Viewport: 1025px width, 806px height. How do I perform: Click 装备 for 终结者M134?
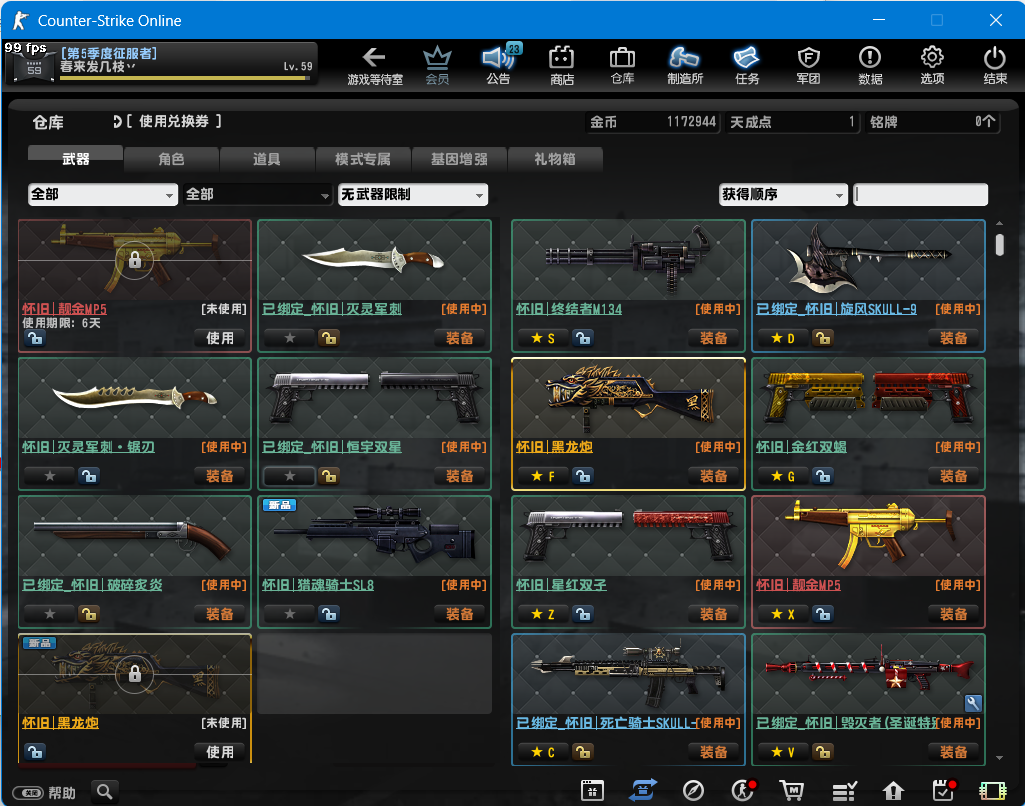click(713, 338)
